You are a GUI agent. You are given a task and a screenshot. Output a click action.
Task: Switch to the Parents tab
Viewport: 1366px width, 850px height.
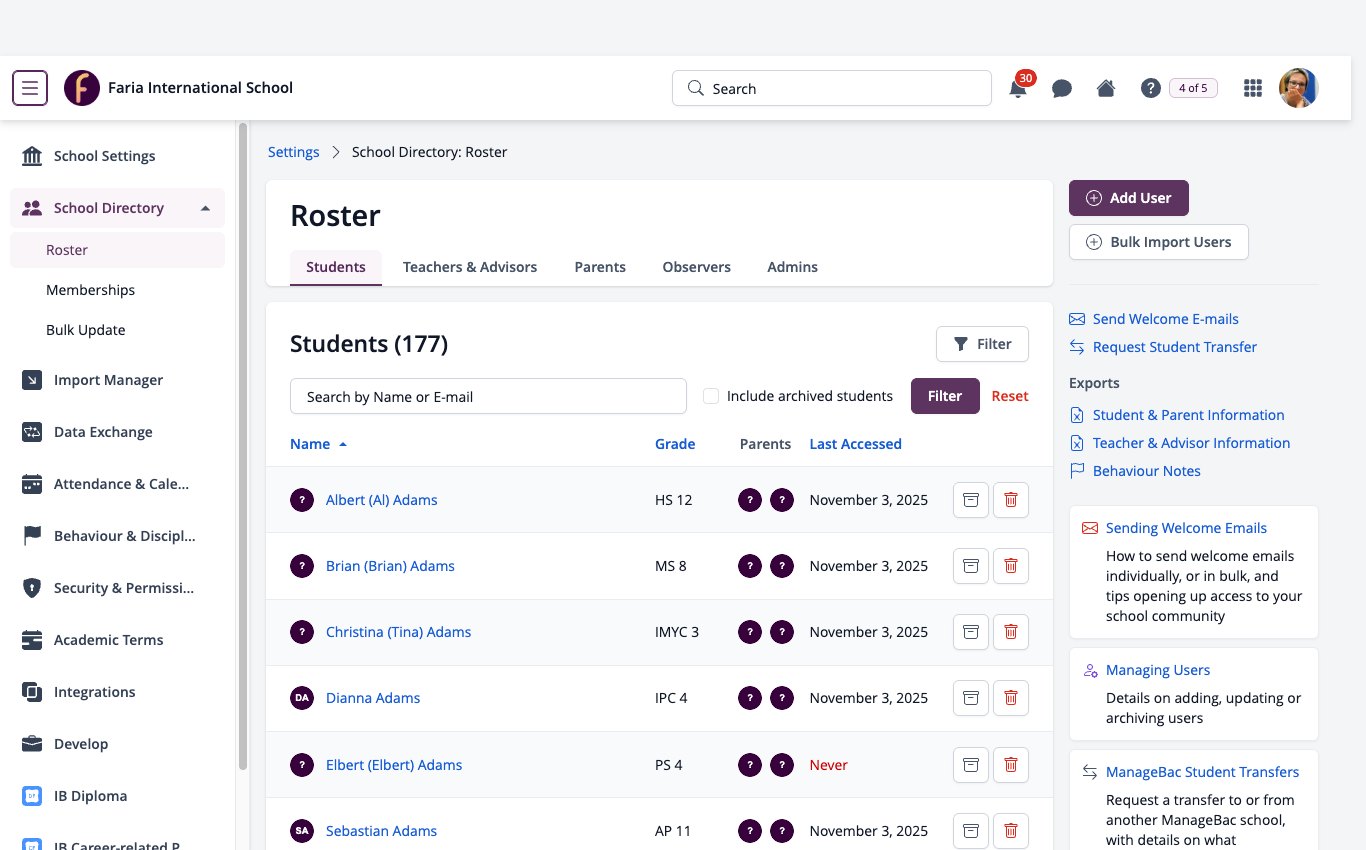[600, 267]
